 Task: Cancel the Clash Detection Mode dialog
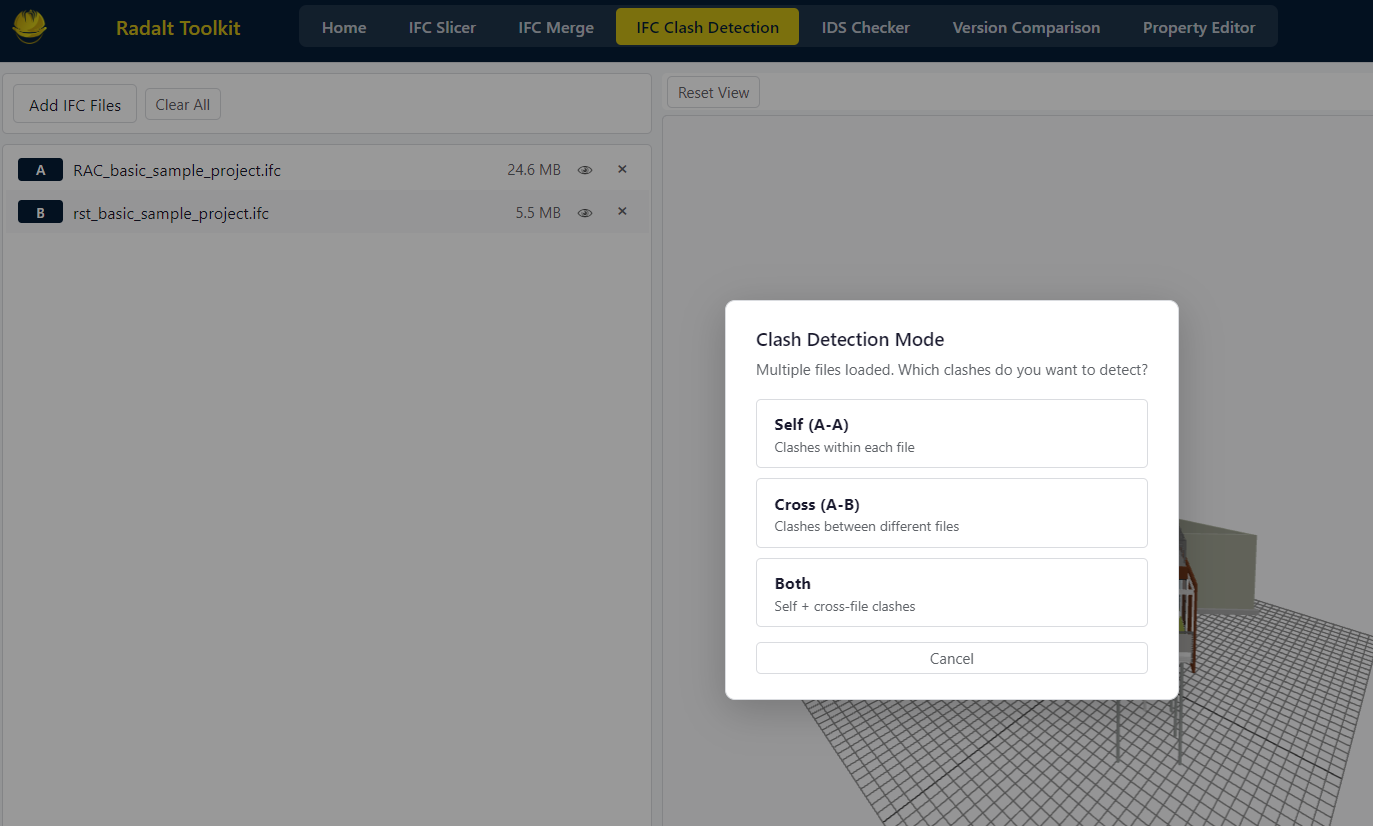[951, 658]
